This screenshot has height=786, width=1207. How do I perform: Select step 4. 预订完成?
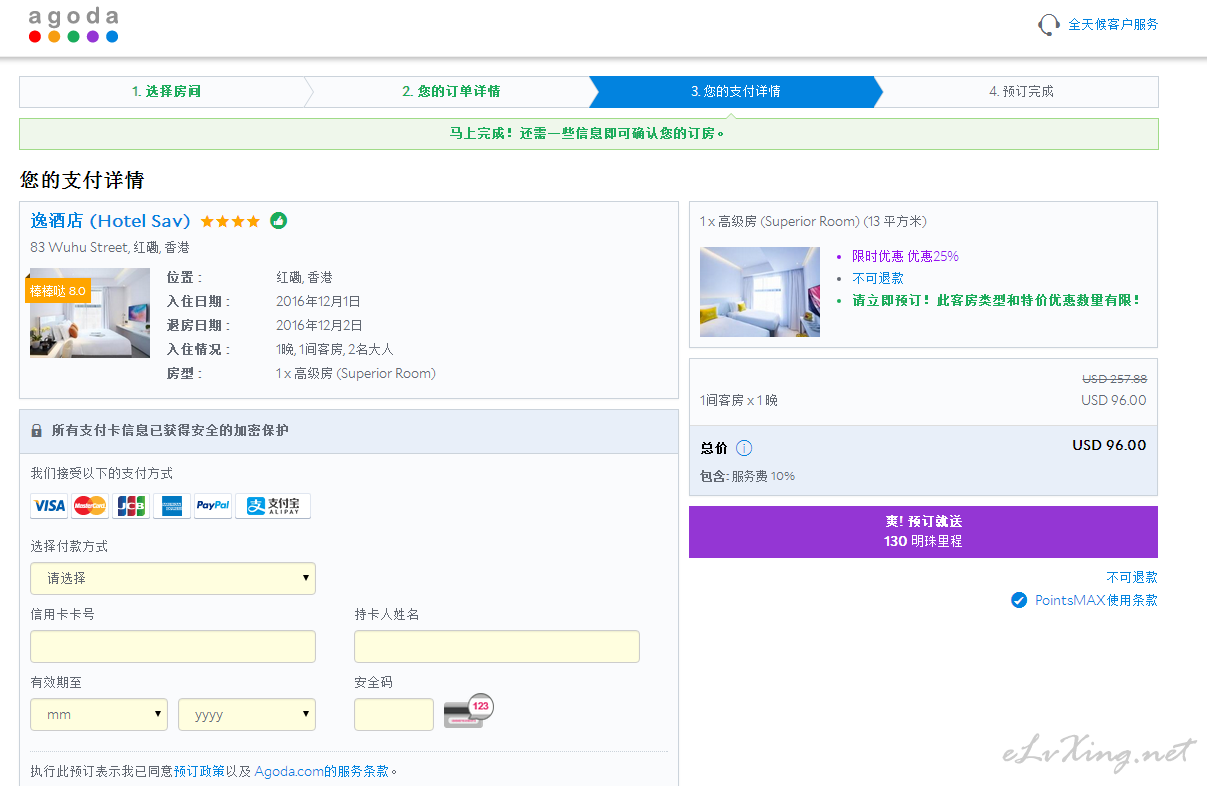tap(1021, 91)
